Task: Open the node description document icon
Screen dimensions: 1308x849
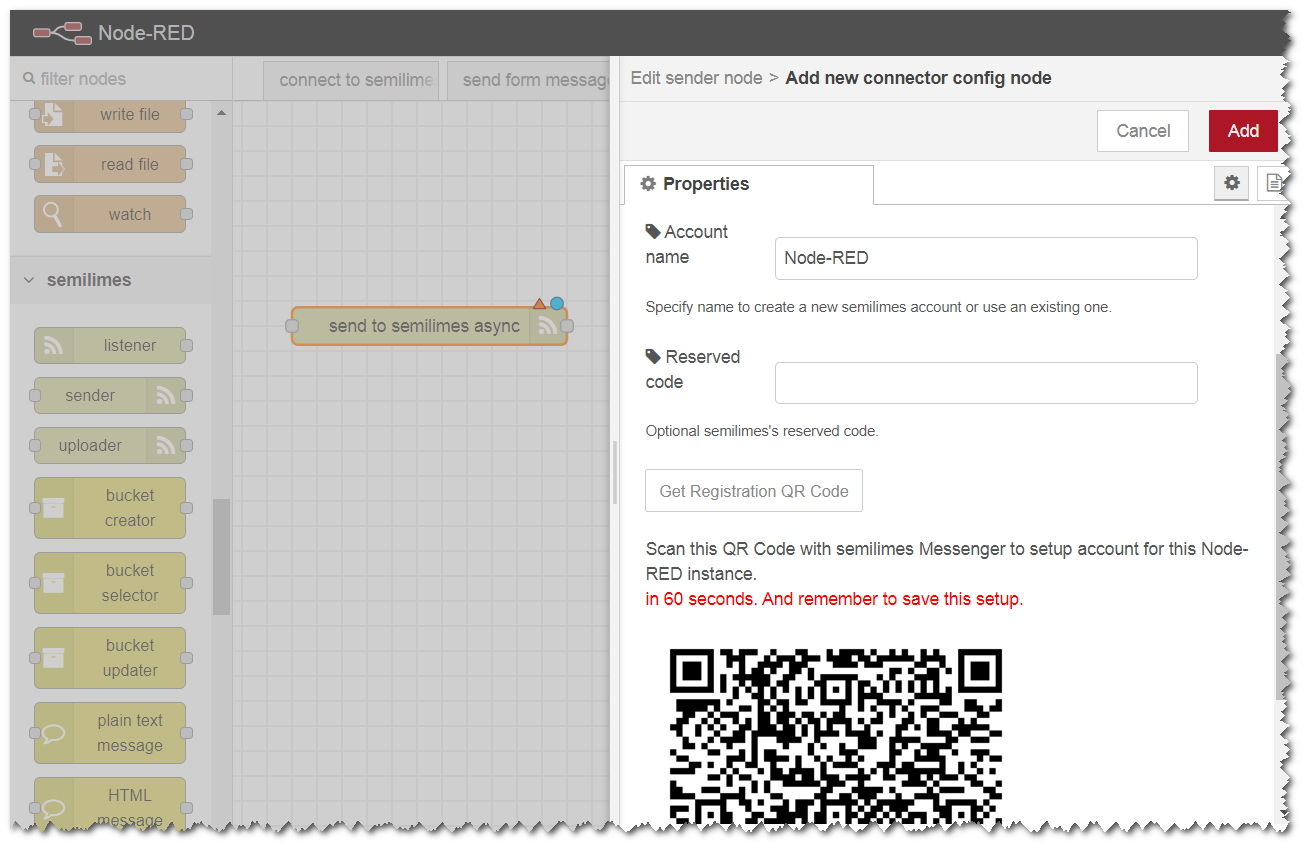Action: [x=1273, y=183]
